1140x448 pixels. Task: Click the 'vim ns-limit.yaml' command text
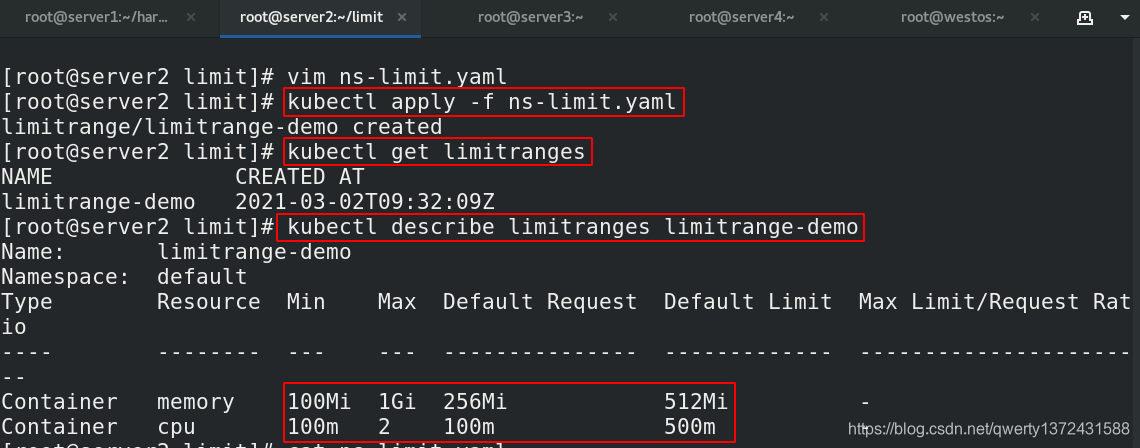point(397,76)
